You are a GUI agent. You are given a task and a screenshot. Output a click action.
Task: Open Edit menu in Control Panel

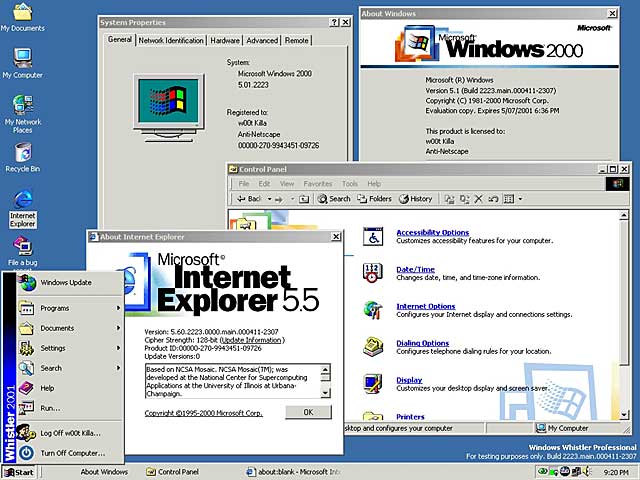click(x=264, y=184)
